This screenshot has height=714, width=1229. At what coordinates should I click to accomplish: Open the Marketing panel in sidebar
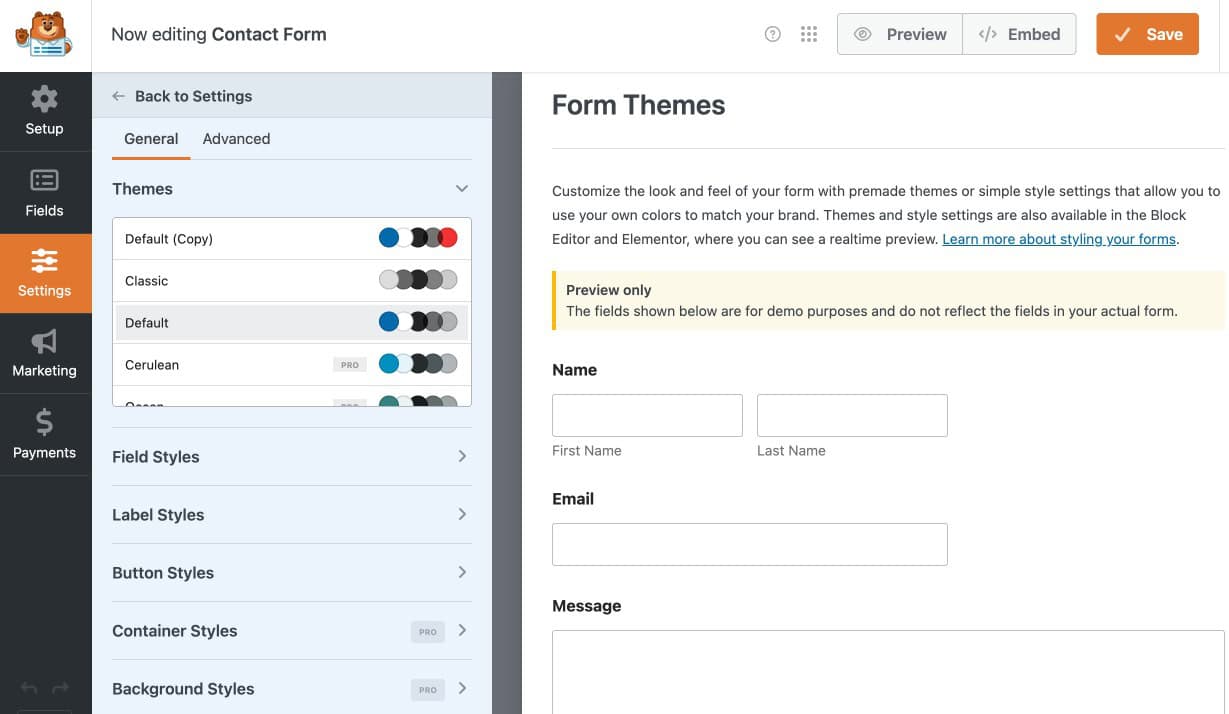44,354
